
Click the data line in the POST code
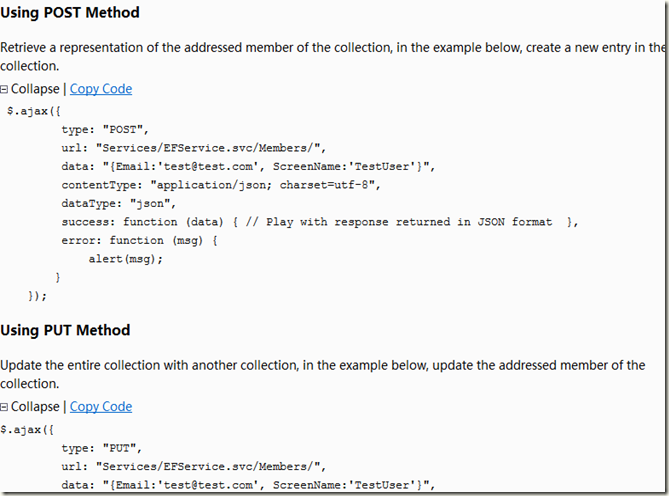click(x=248, y=166)
